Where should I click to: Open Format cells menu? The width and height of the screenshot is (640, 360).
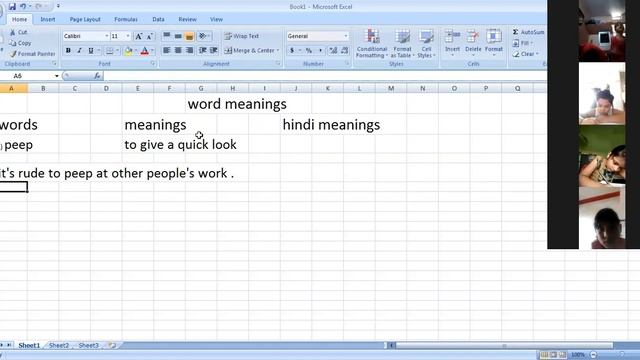point(494,42)
